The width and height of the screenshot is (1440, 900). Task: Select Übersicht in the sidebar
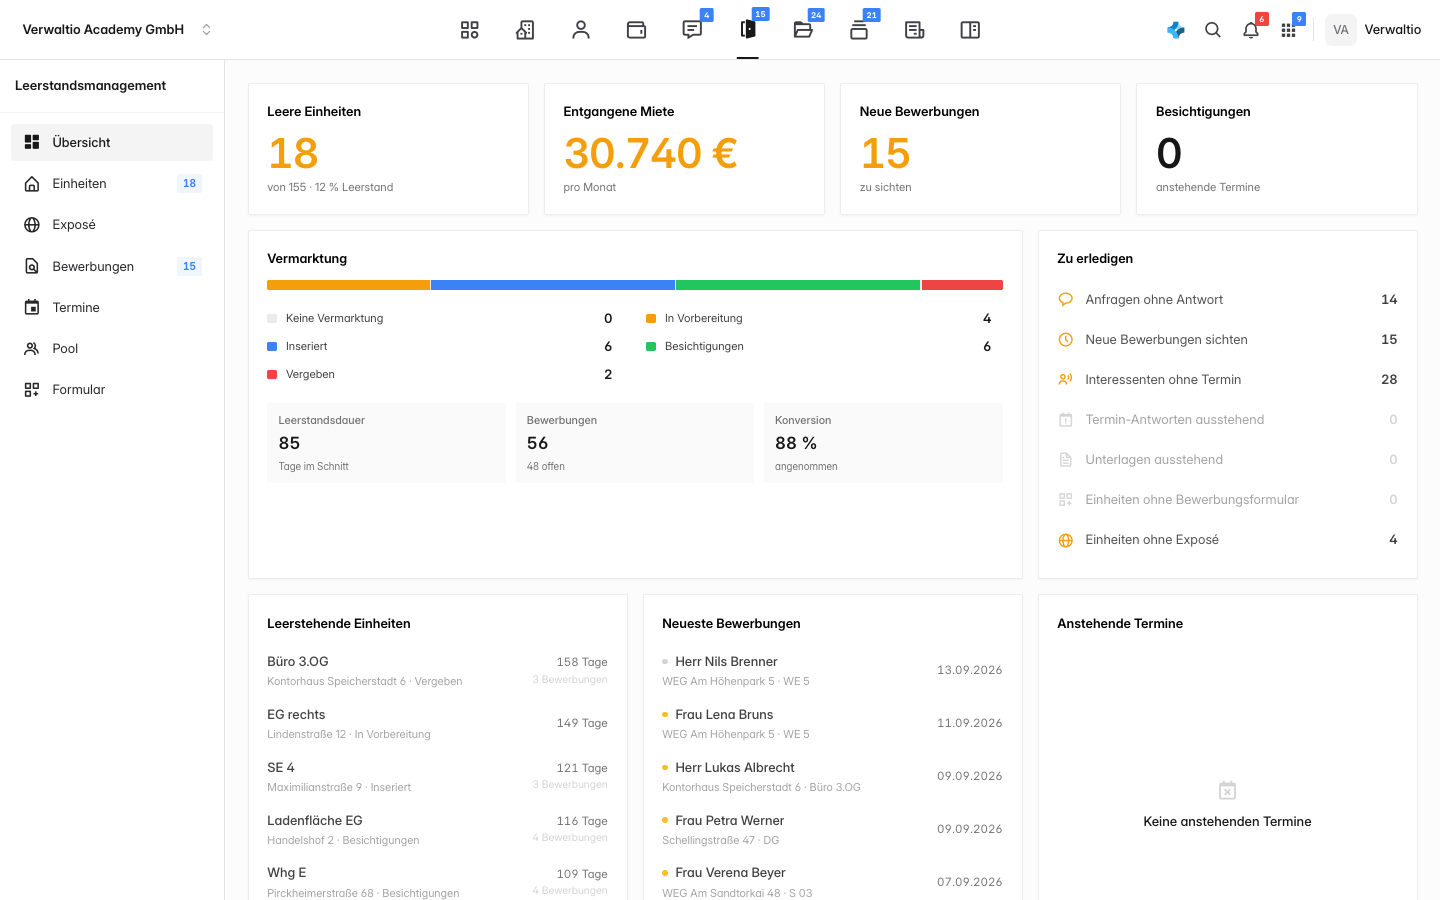112,142
